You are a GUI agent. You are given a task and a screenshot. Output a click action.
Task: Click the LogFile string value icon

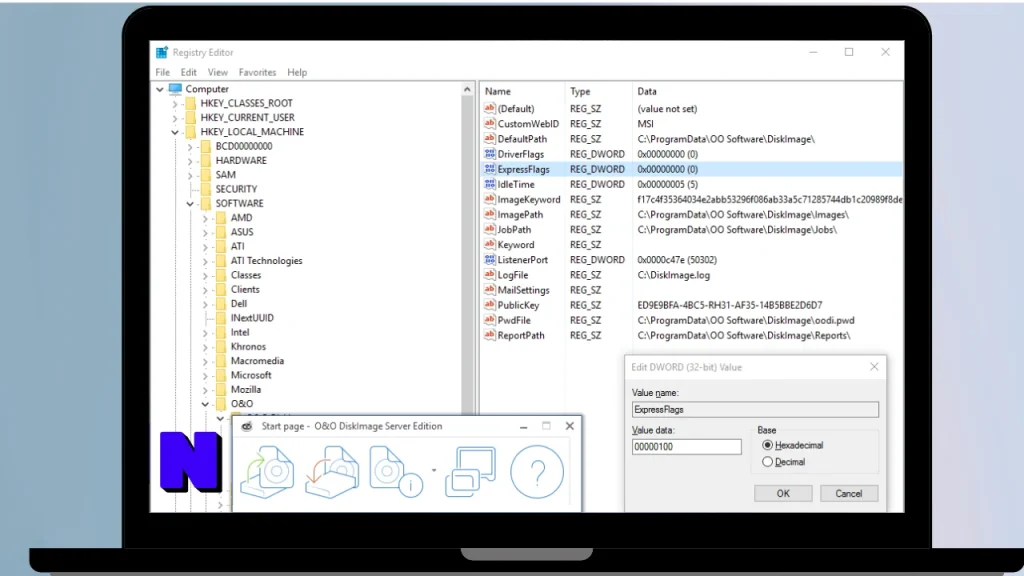490,275
